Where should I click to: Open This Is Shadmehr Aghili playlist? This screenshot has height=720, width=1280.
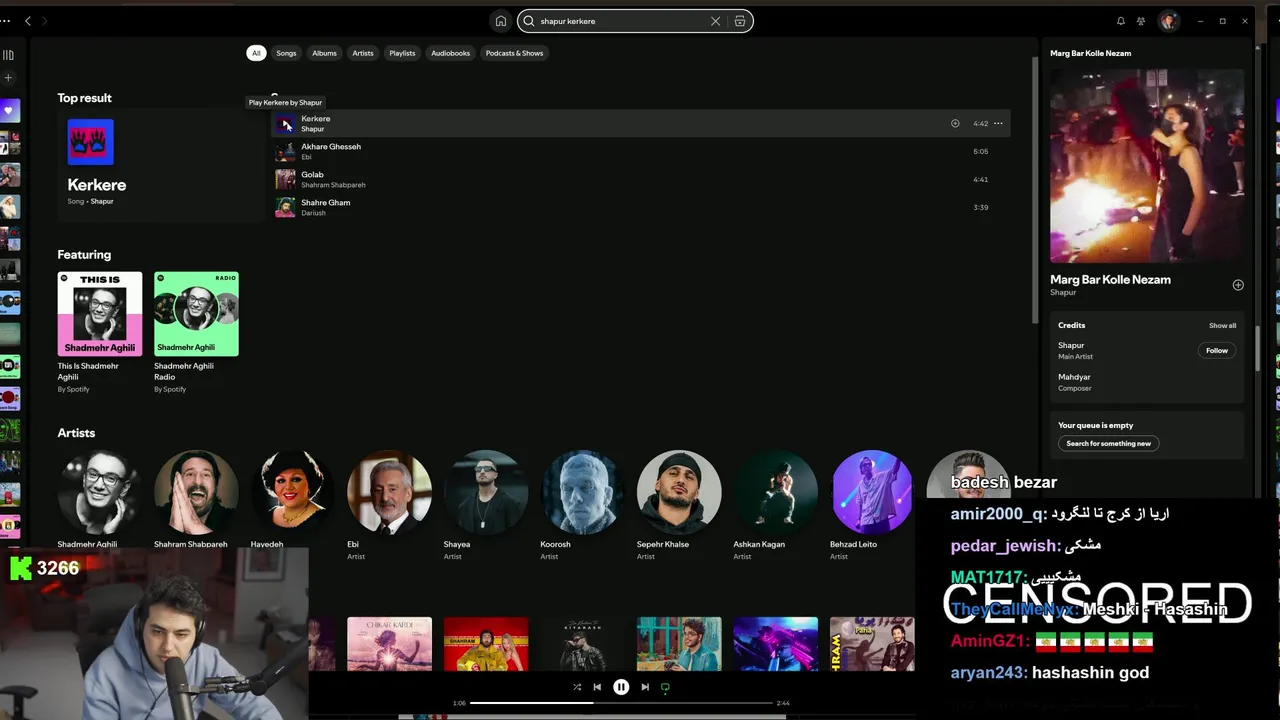click(100, 333)
